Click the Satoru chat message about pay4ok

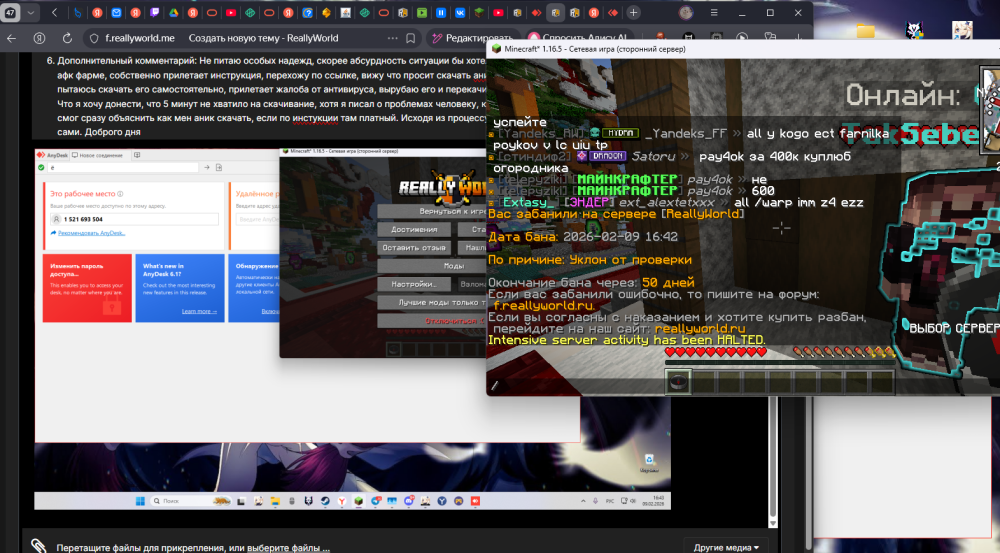(672, 156)
